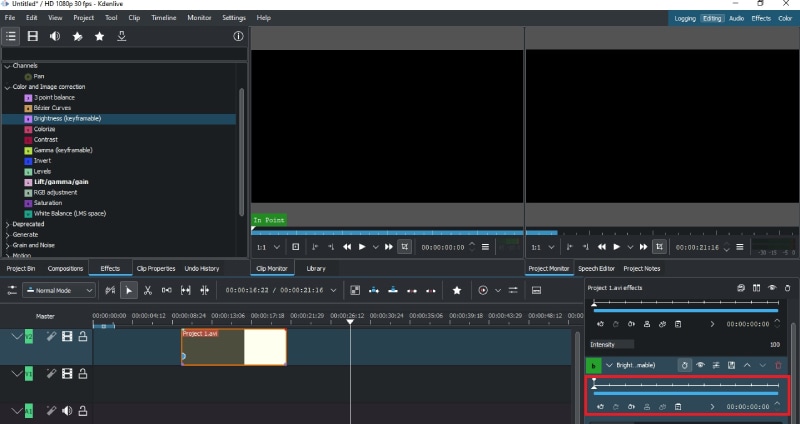Click the Brightness effect keyframe ruler
800x424 pixels.
[686, 384]
